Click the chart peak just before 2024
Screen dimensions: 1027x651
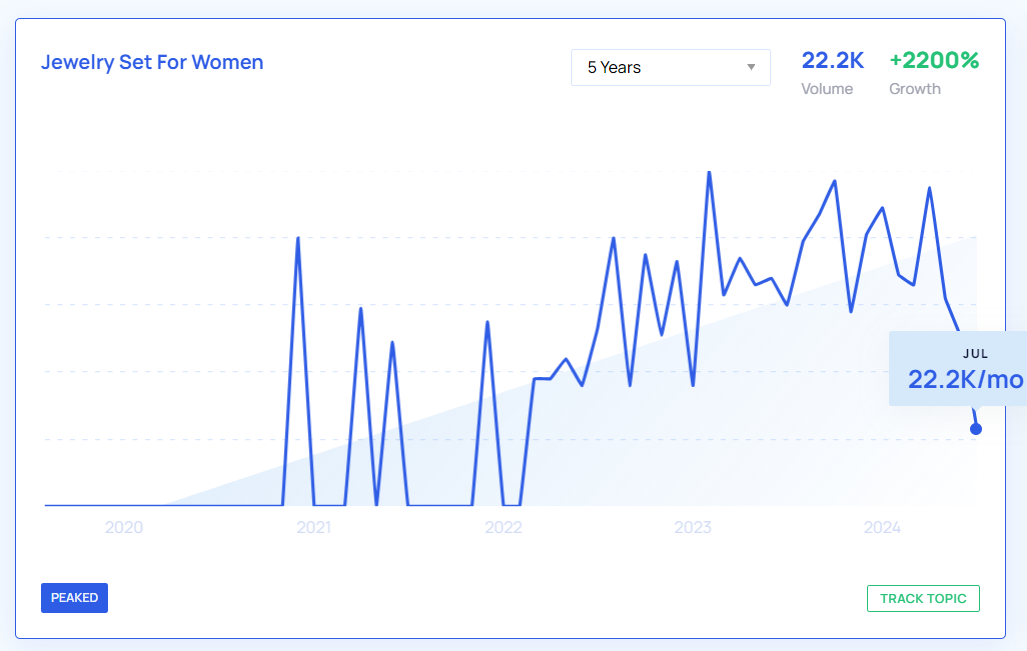[835, 182]
